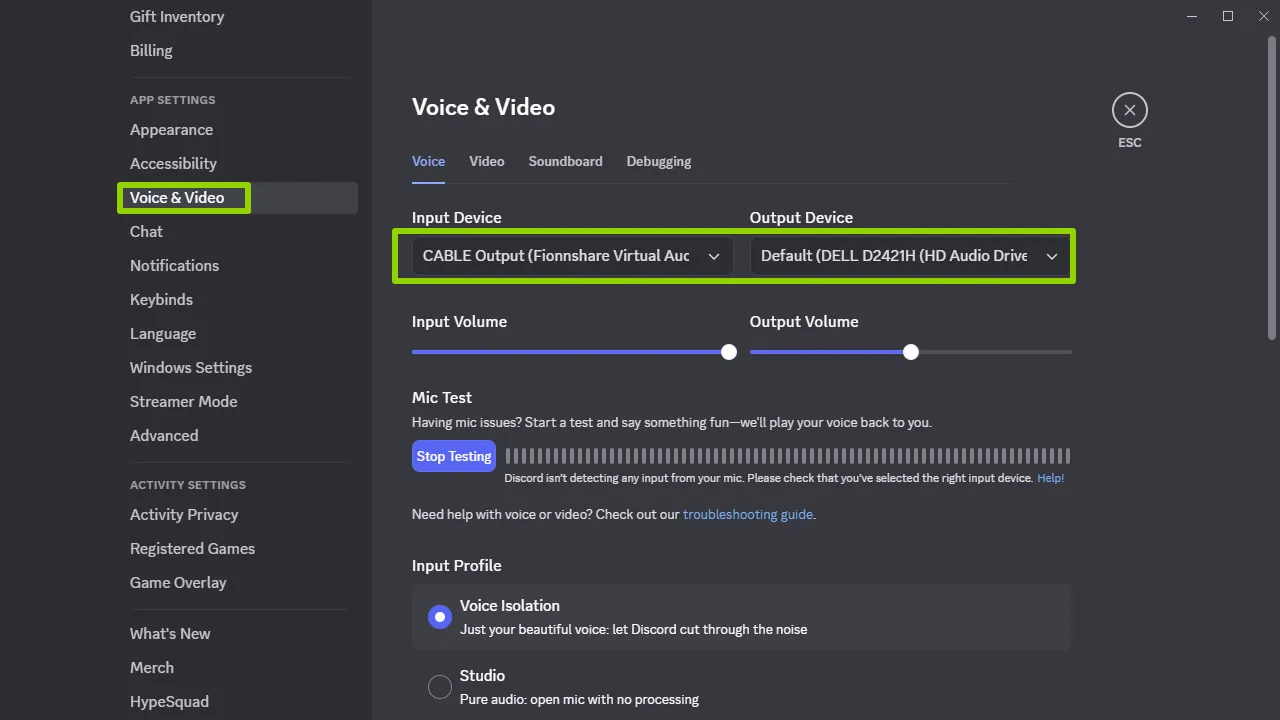The image size is (1280, 720).
Task: Select the Voice Isolation input profile
Action: [440, 617]
